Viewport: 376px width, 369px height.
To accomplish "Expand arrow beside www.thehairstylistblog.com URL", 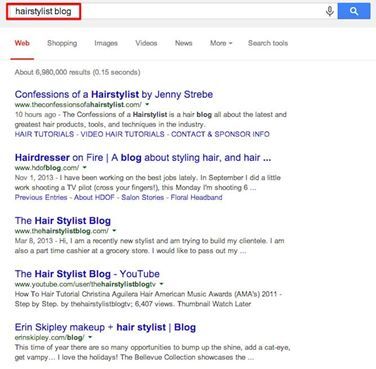I will (114, 231).
